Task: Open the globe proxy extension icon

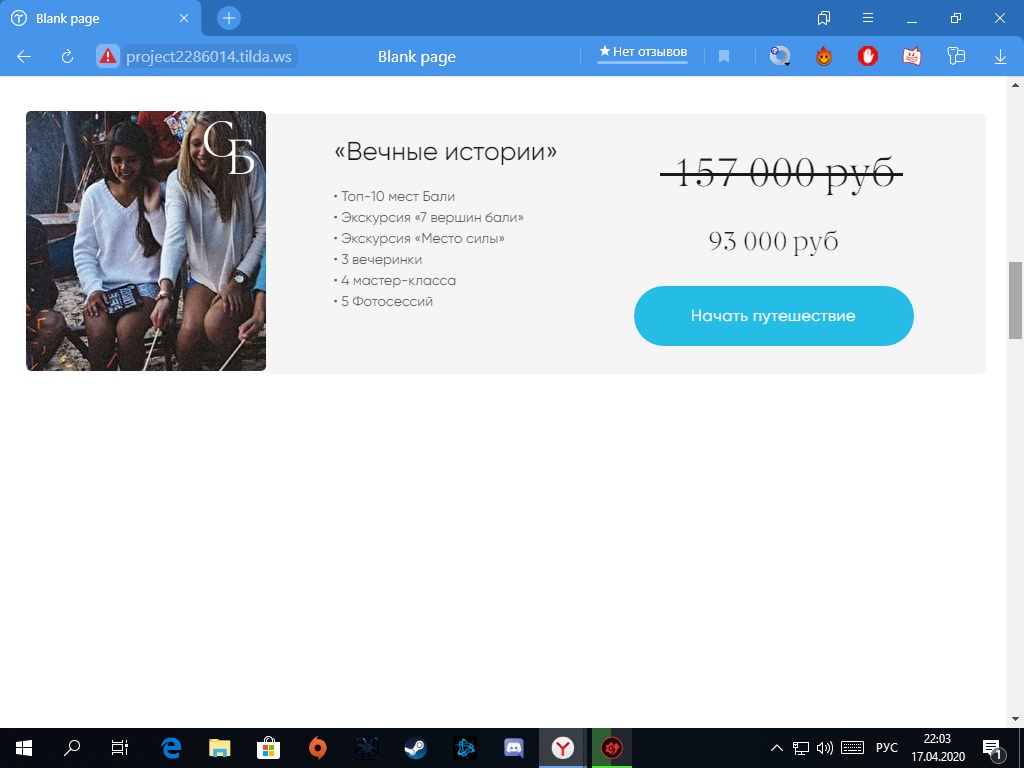Action: [x=780, y=57]
